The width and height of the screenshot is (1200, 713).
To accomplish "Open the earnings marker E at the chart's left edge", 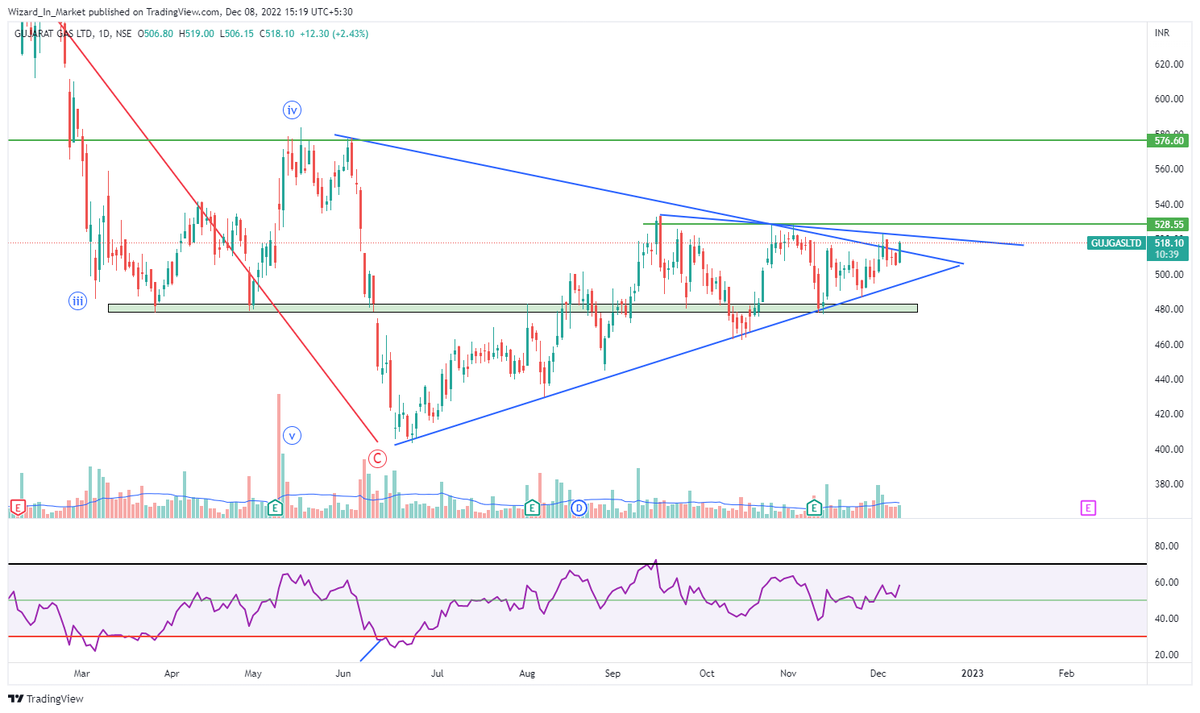I will pyautogui.click(x=17, y=508).
